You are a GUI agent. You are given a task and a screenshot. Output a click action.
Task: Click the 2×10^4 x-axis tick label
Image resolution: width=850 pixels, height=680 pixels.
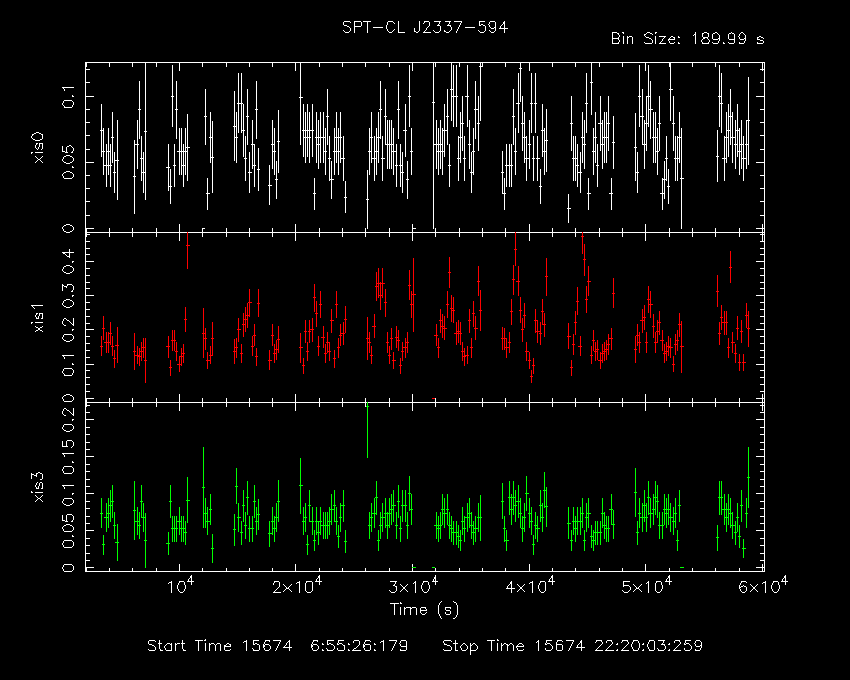click(x=297, y=586)
